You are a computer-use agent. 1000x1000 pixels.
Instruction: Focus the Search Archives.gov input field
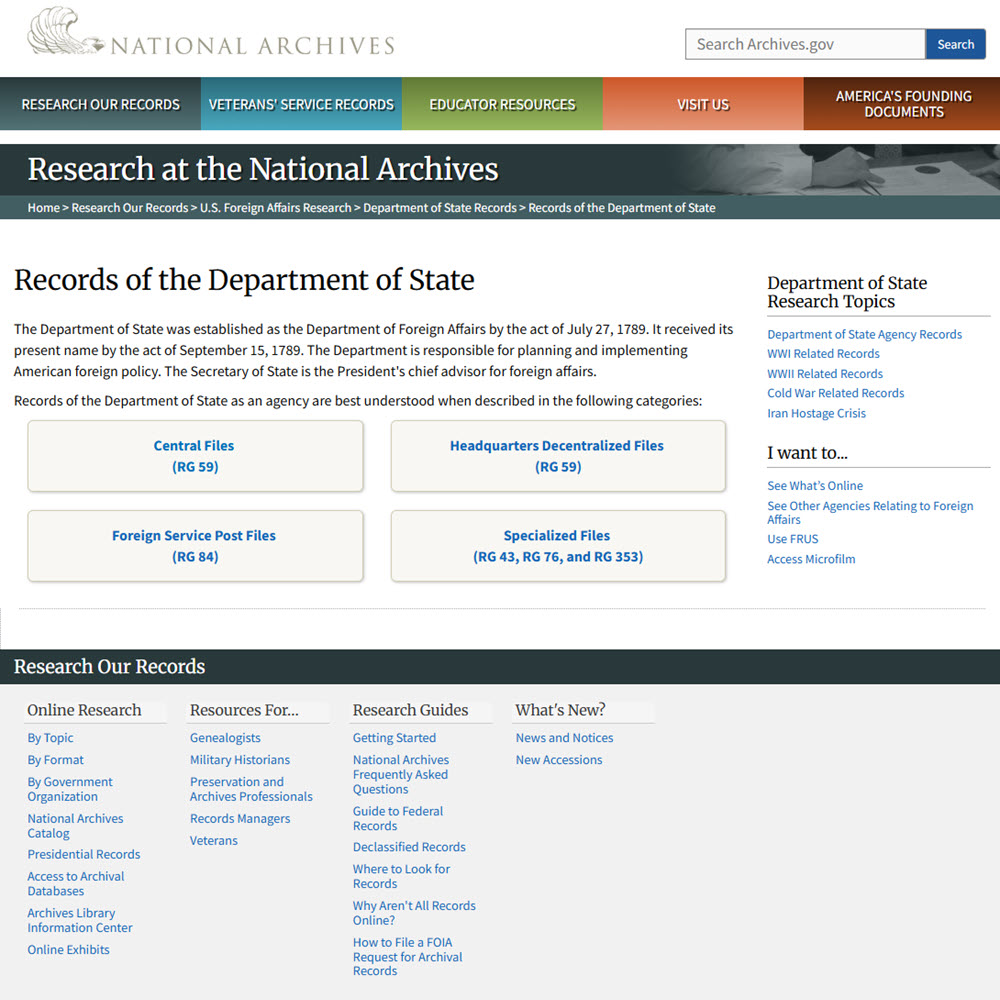click(805, 44)
